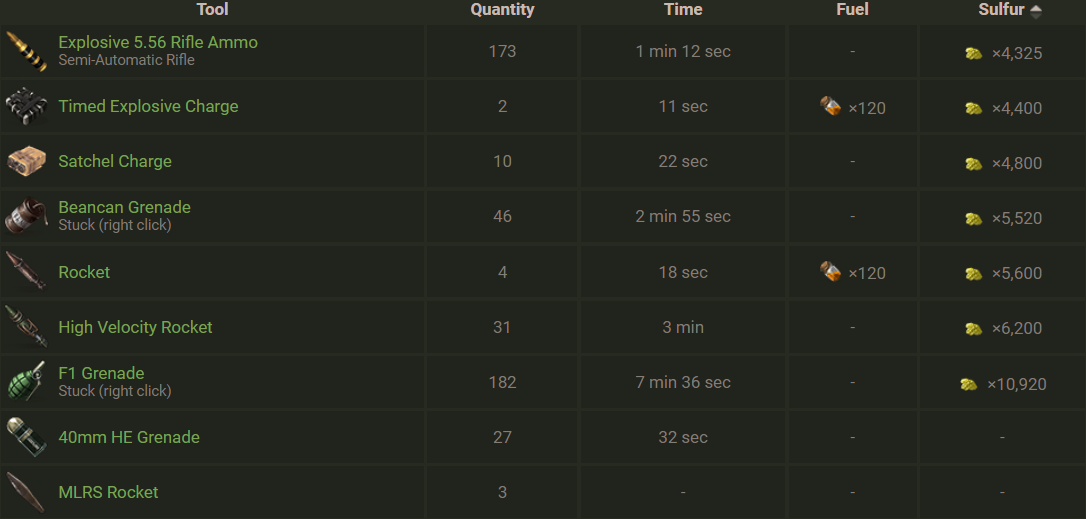
Task: Sort table by Quantity column
Action: 502,10
